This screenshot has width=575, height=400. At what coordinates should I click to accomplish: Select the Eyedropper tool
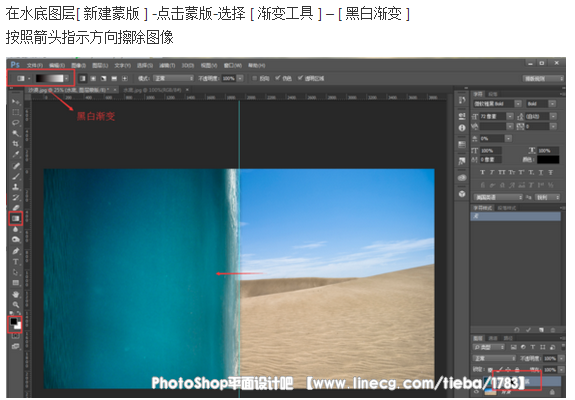tap(15, 155)
